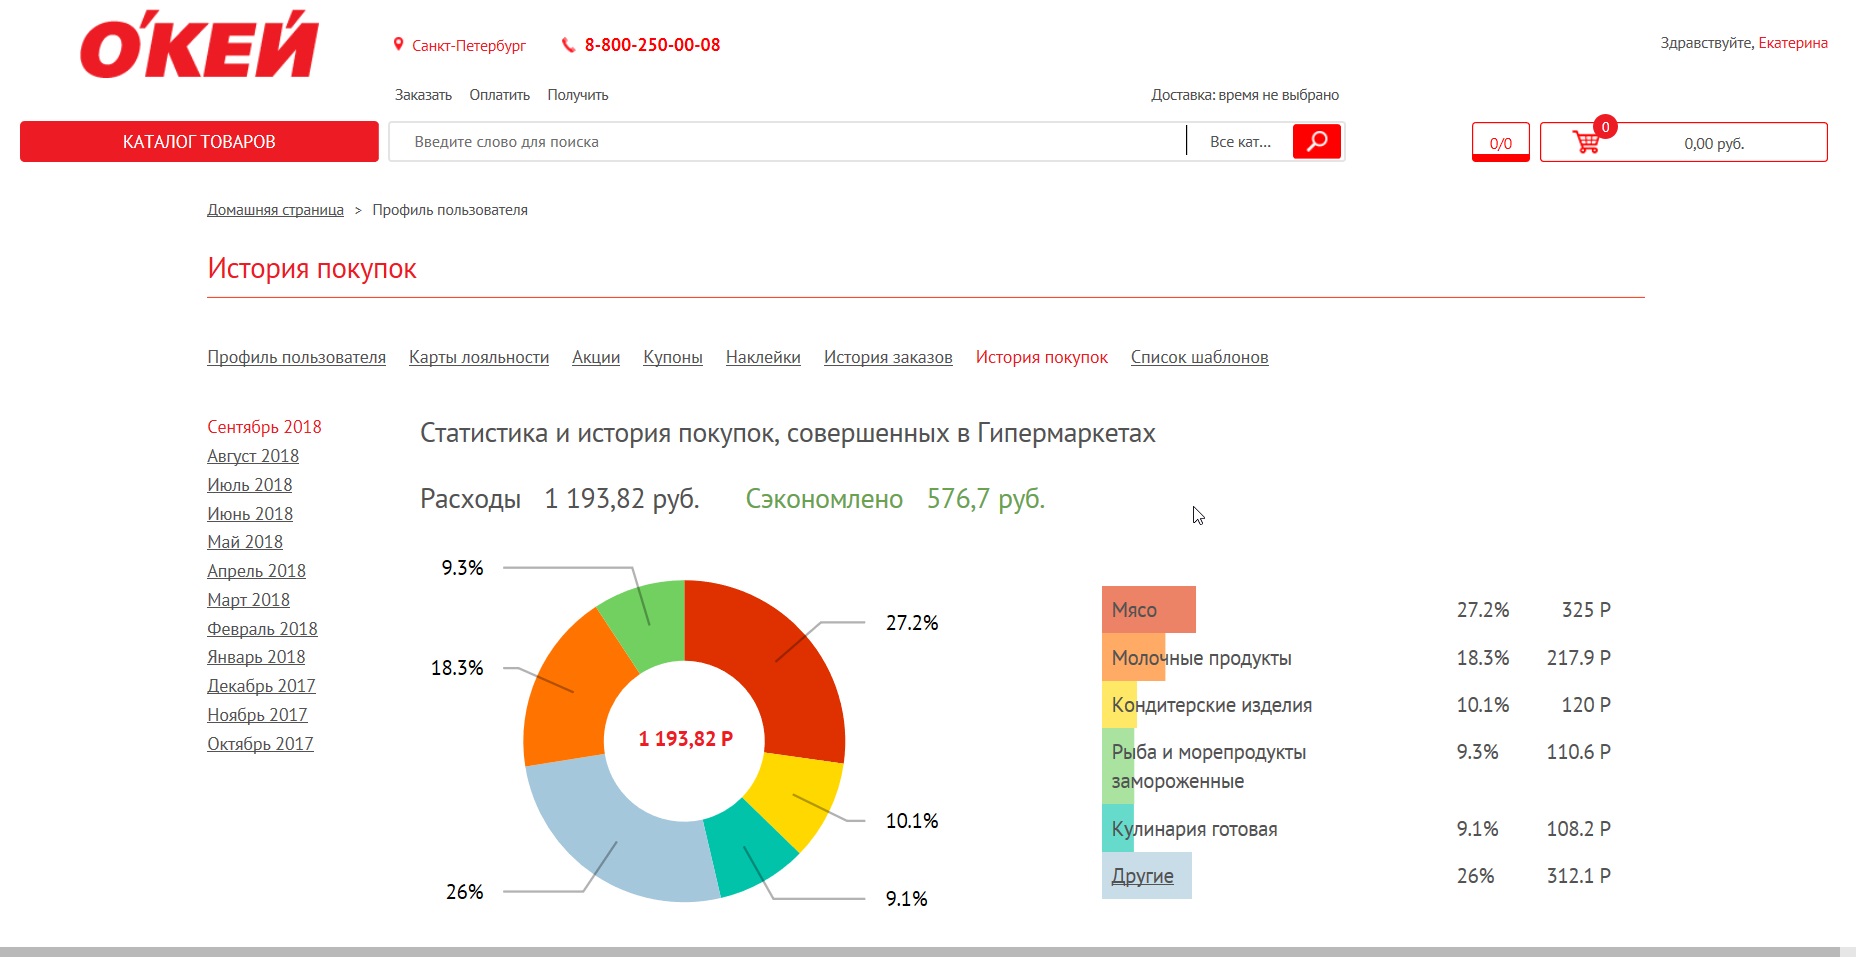Expand the 'Все кат...' category dropdown
1856x957 pixels.
point(1239,142)
